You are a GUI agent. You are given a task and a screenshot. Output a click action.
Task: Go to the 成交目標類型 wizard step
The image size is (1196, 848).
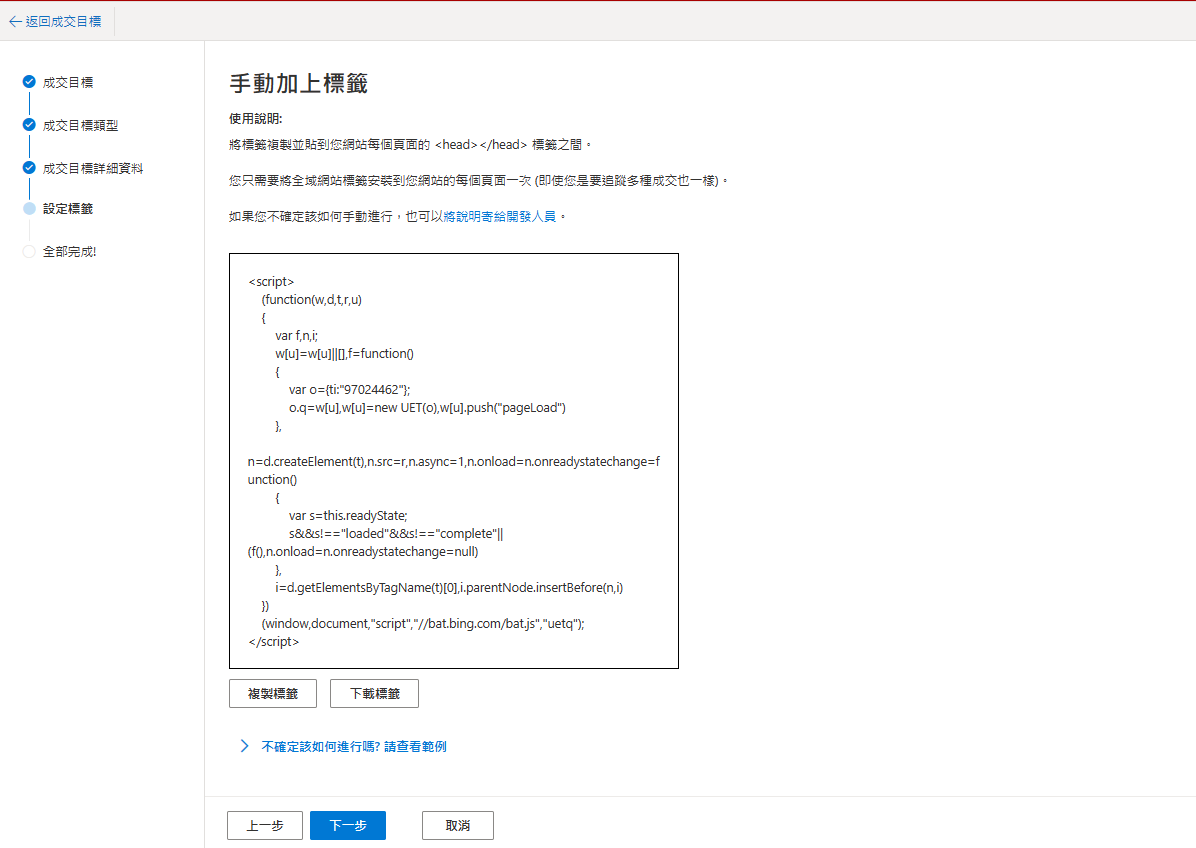pyautogui.click(x=80, y=125)
